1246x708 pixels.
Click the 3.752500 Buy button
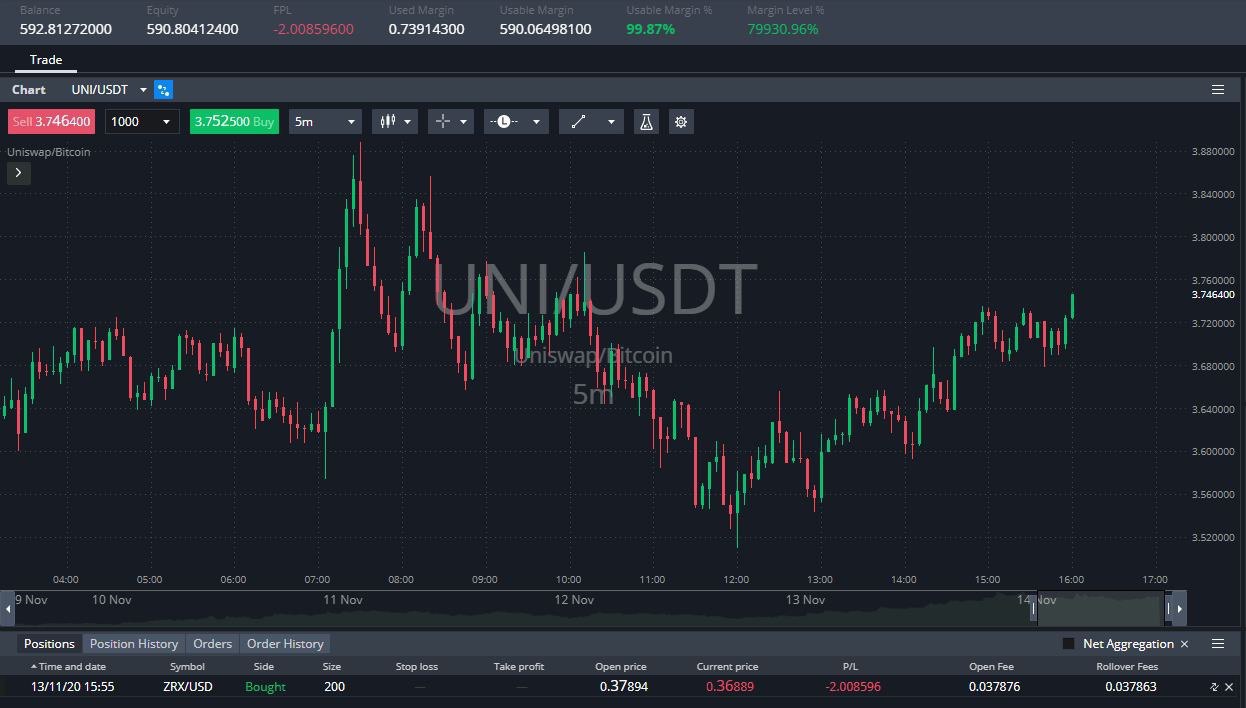(234, 122)
